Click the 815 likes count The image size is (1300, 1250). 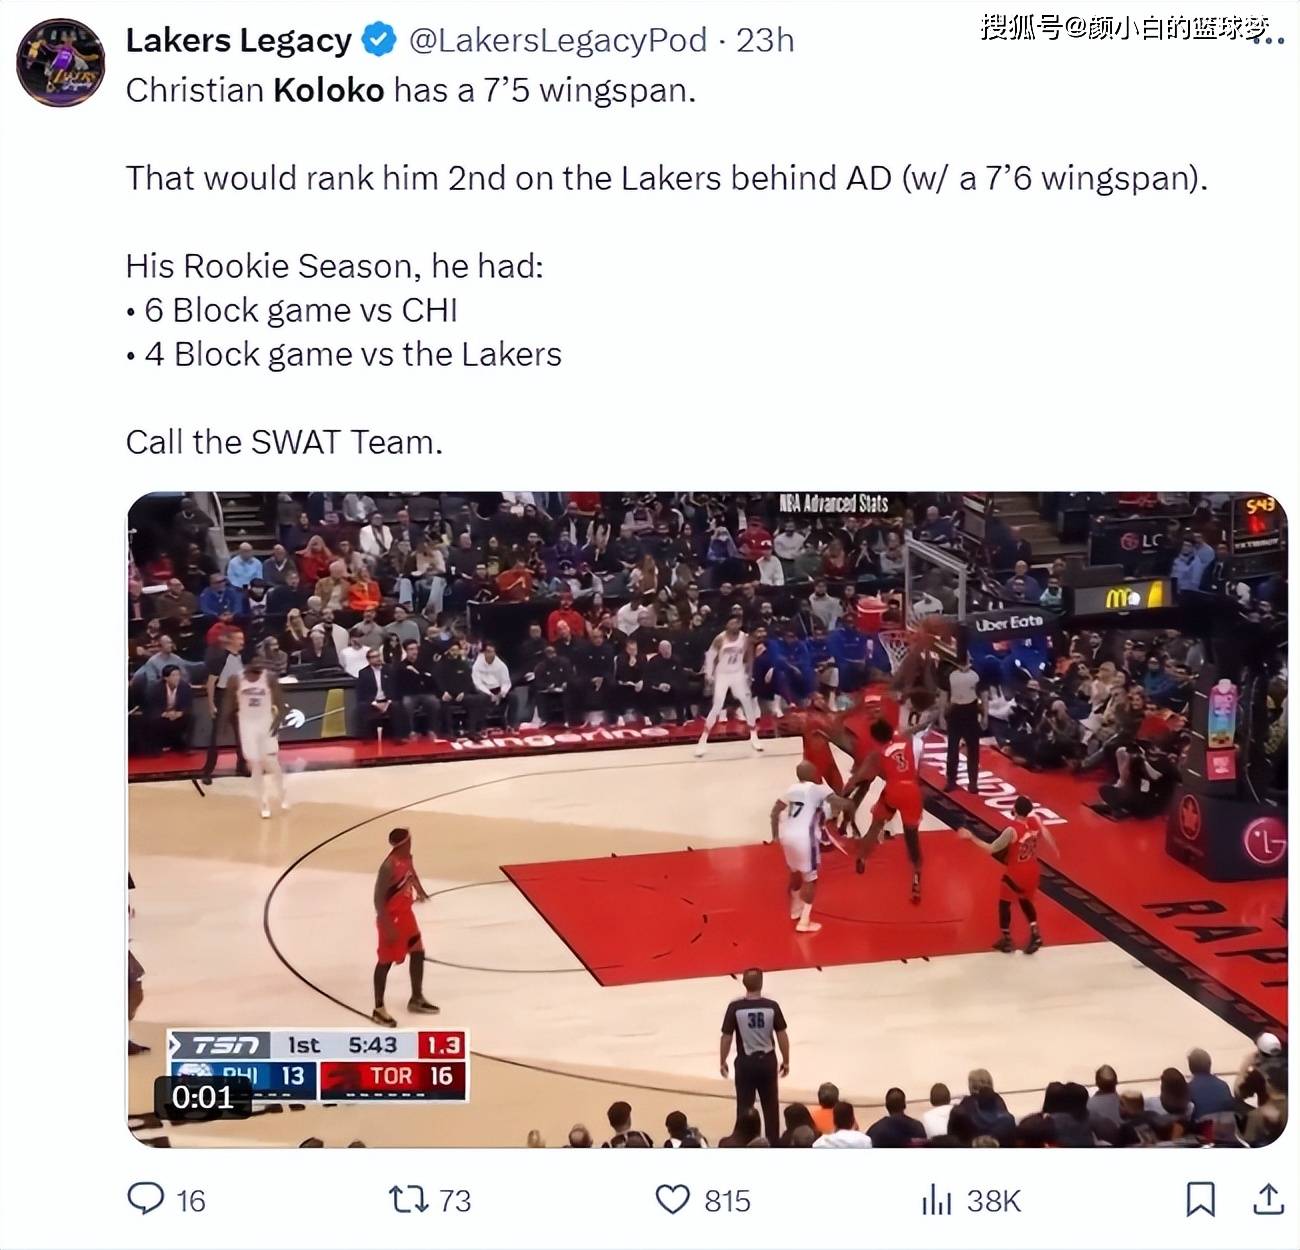click(727, 1200)
